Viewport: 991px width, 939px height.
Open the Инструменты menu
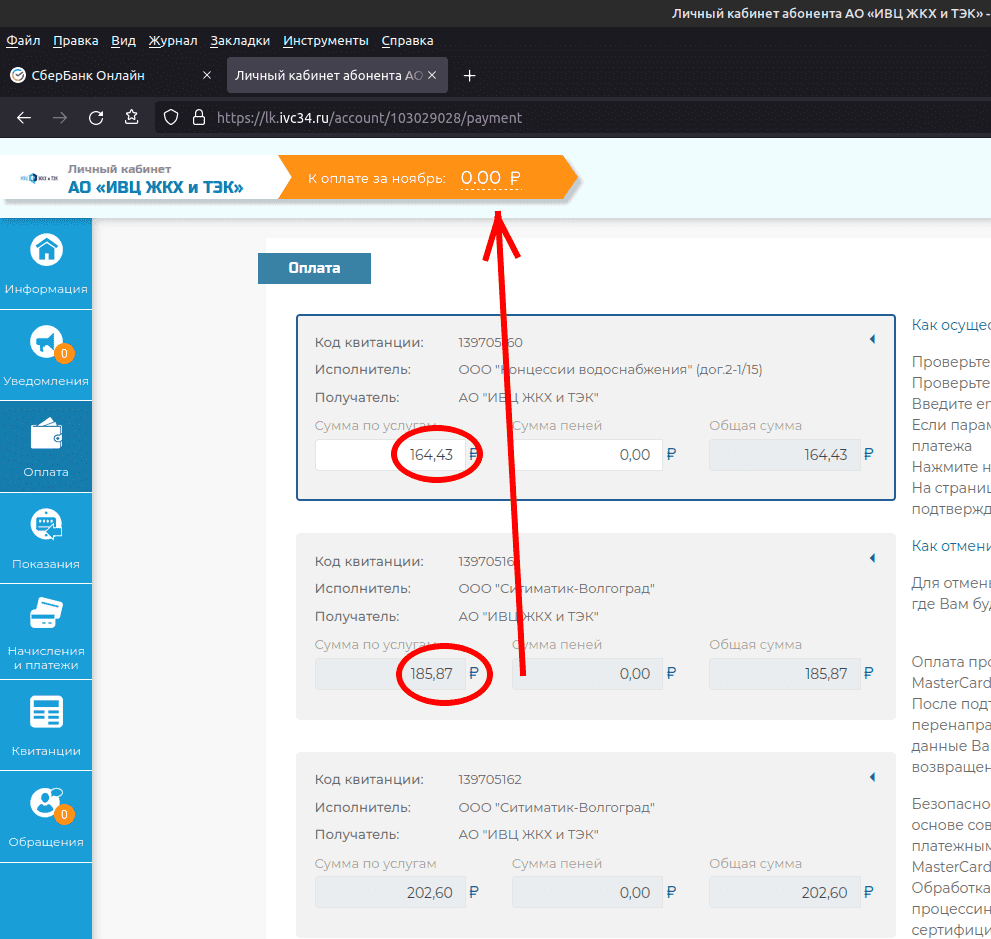point(325,41)
